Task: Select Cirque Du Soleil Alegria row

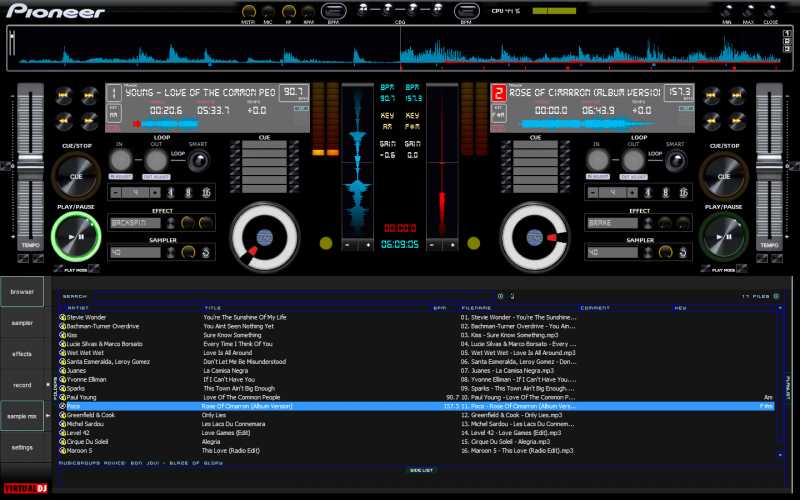Action: 417,442
